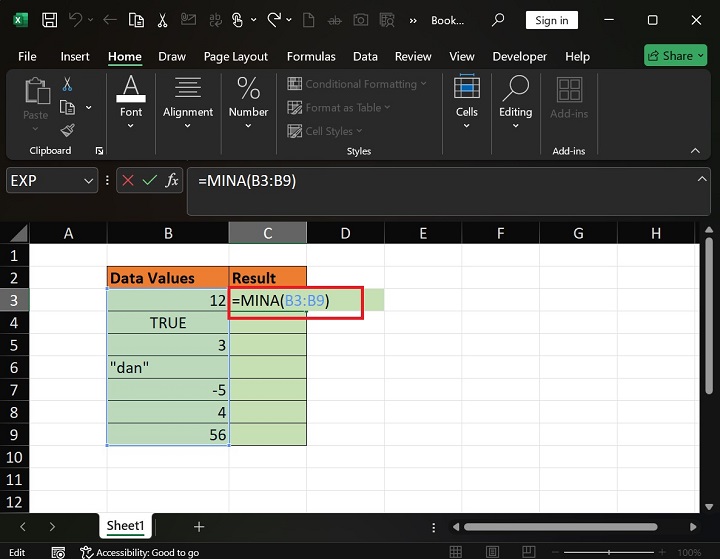Confirm formula with the Enter checkmark
The image size is (720, 559).
(150, 181)
